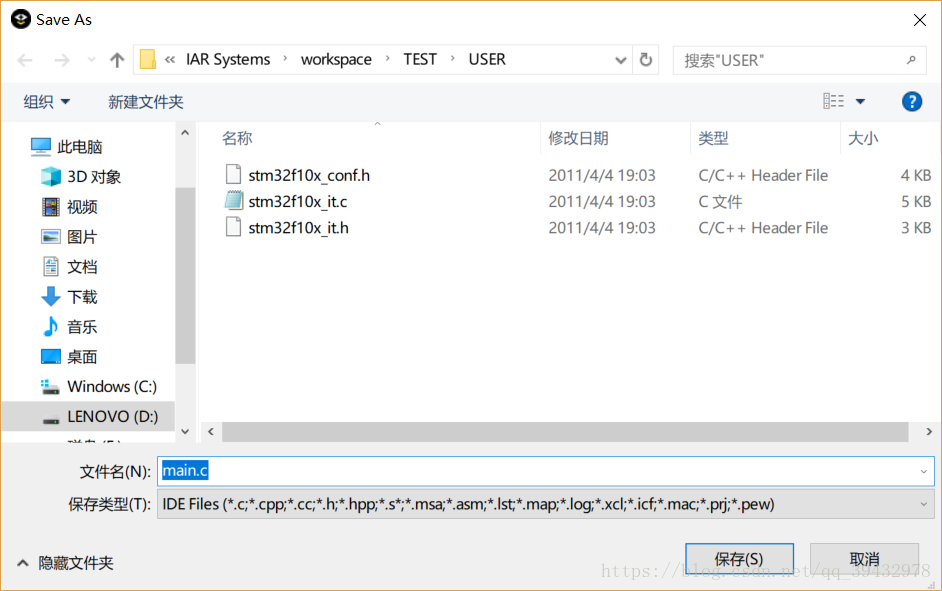Image resolution: width=942 pixels, height=591 pixels.
Task: Open address bar history dropdown
Action: pos(621,60)
